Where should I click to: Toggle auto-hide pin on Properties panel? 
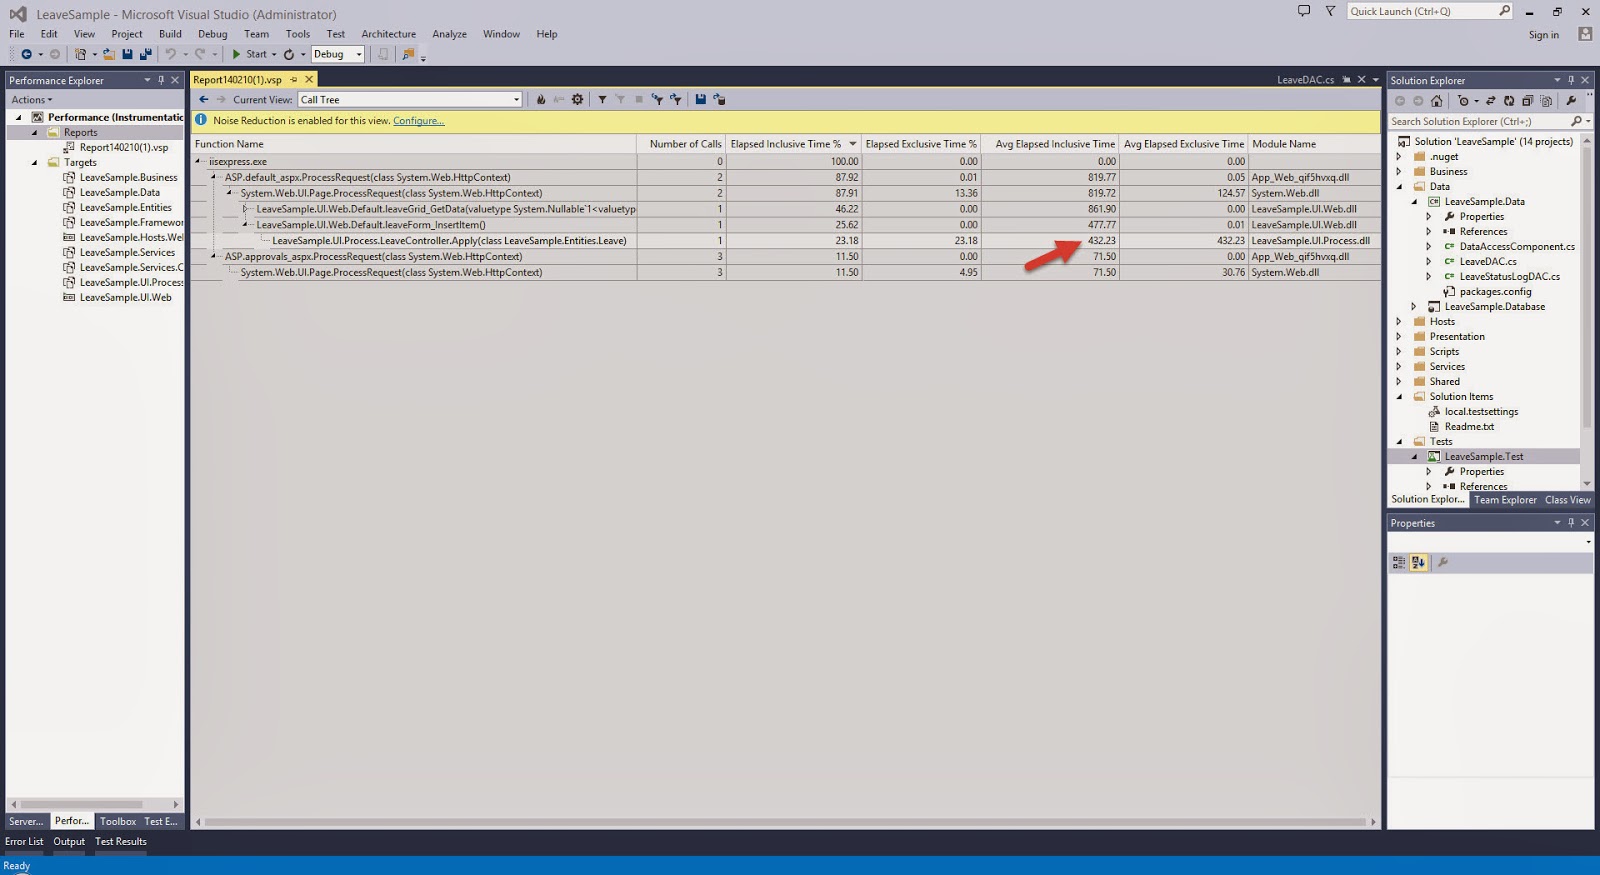coord(1571,523)
